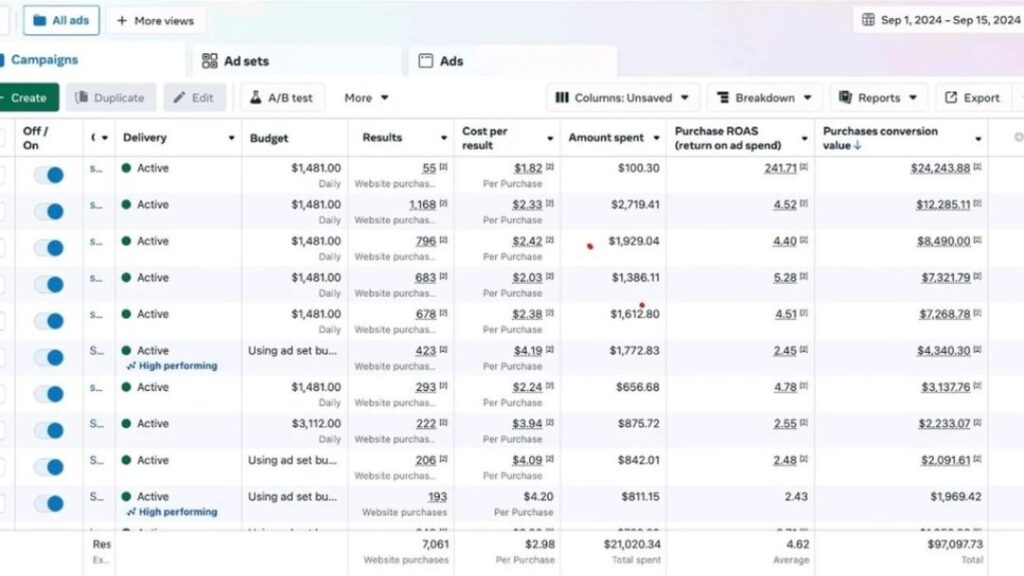Click the $3,112.00 budget cell

[x=316, y=423]
